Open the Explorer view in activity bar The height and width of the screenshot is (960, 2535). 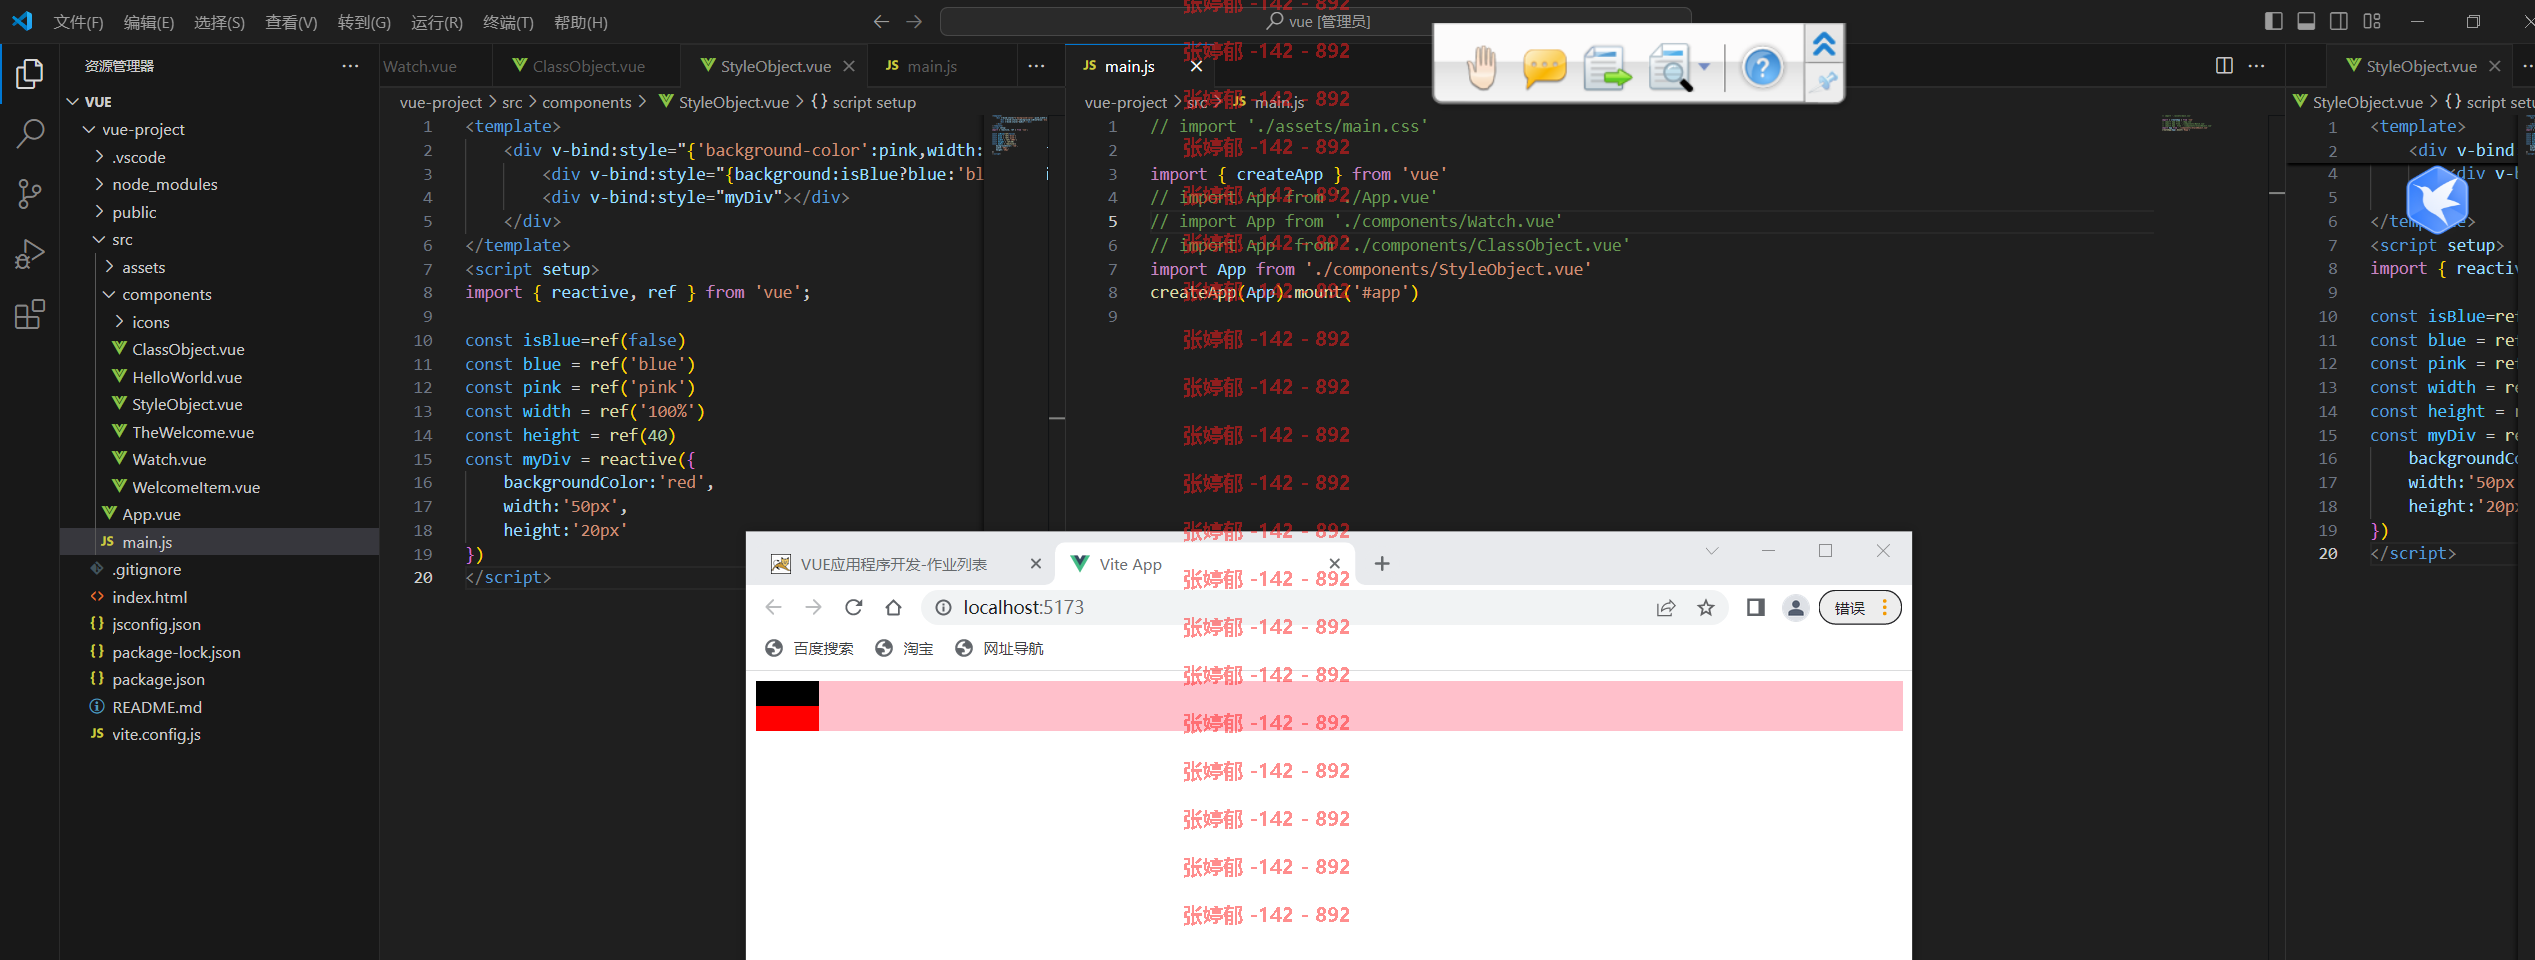point(30,74)
